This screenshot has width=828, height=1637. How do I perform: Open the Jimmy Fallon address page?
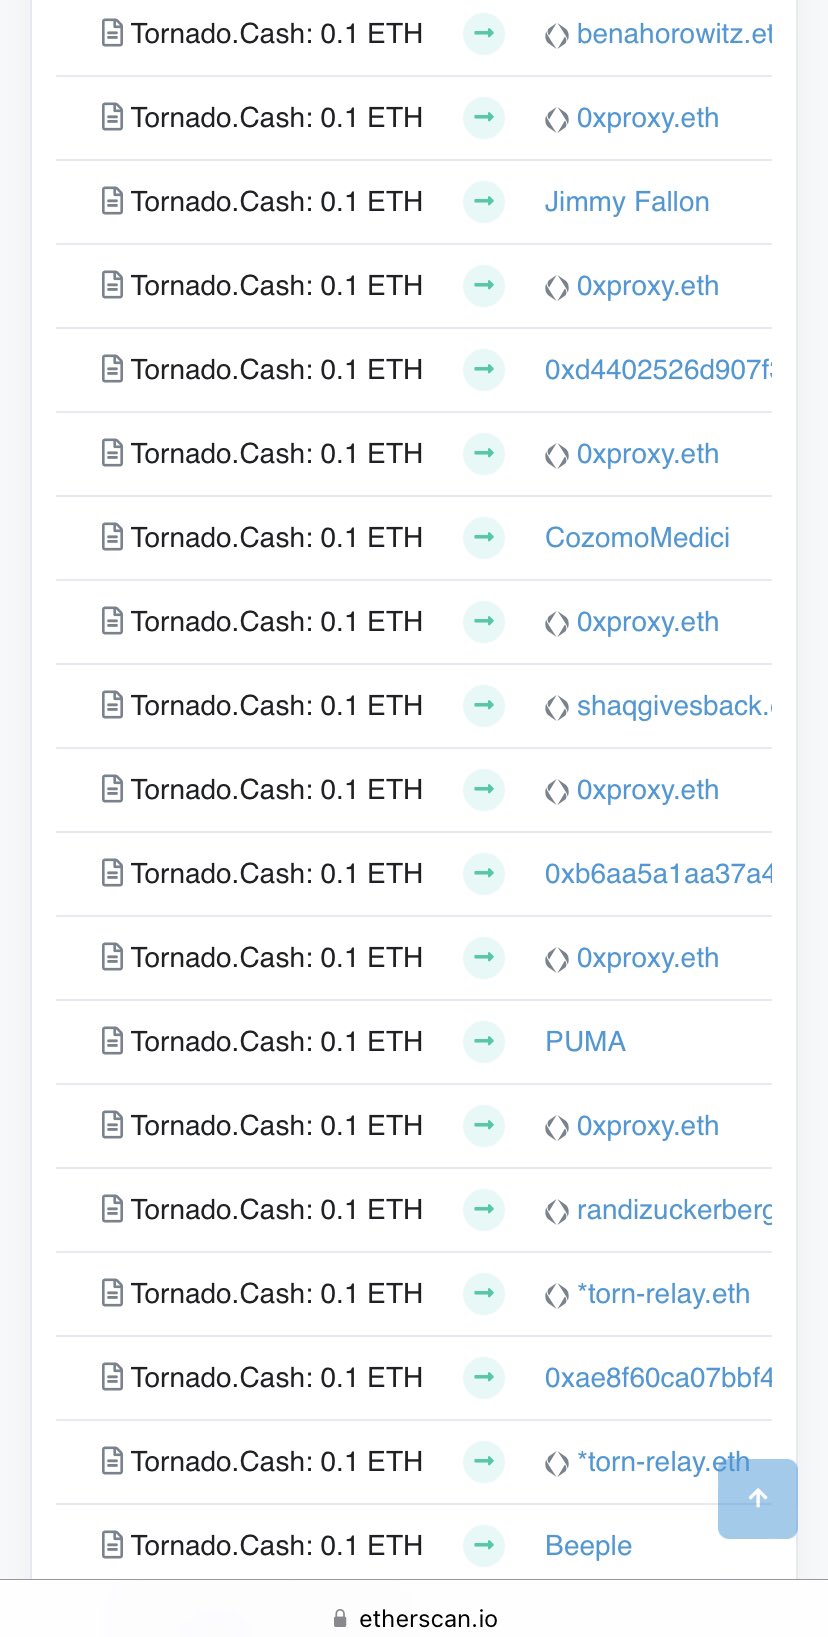click(x=627, y=202)
